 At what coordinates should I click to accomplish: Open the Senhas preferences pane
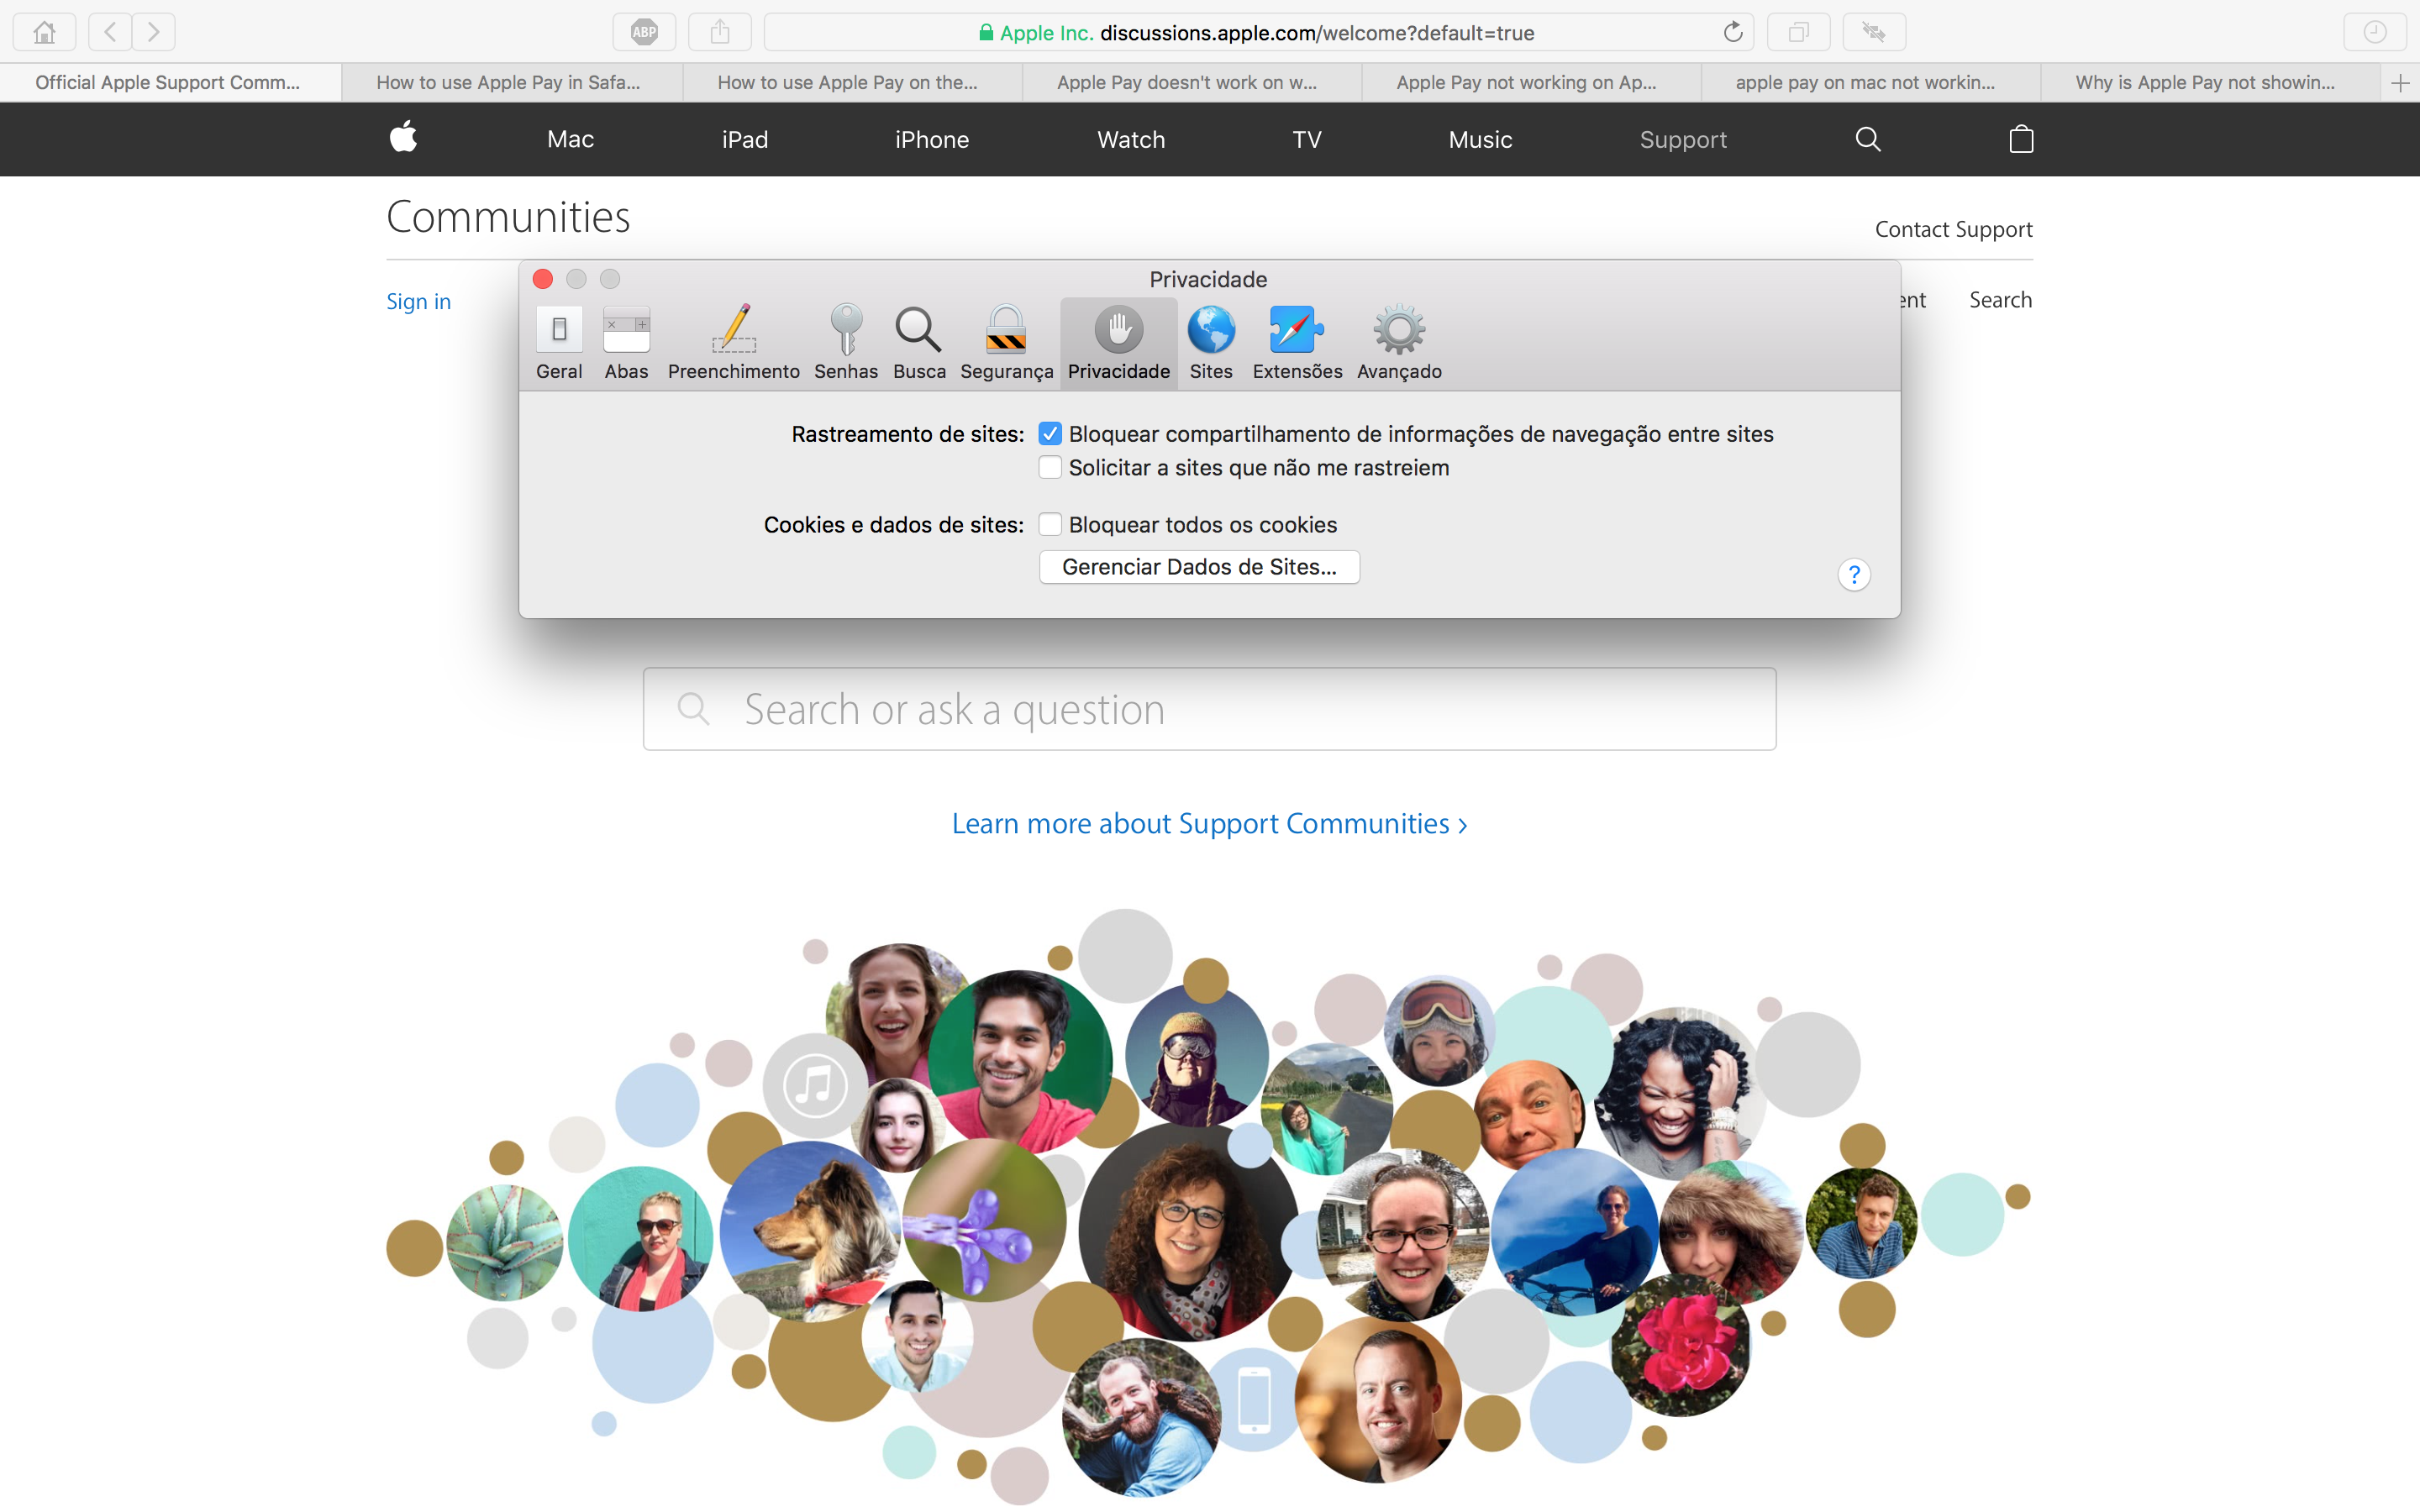[x=845, y=342]
